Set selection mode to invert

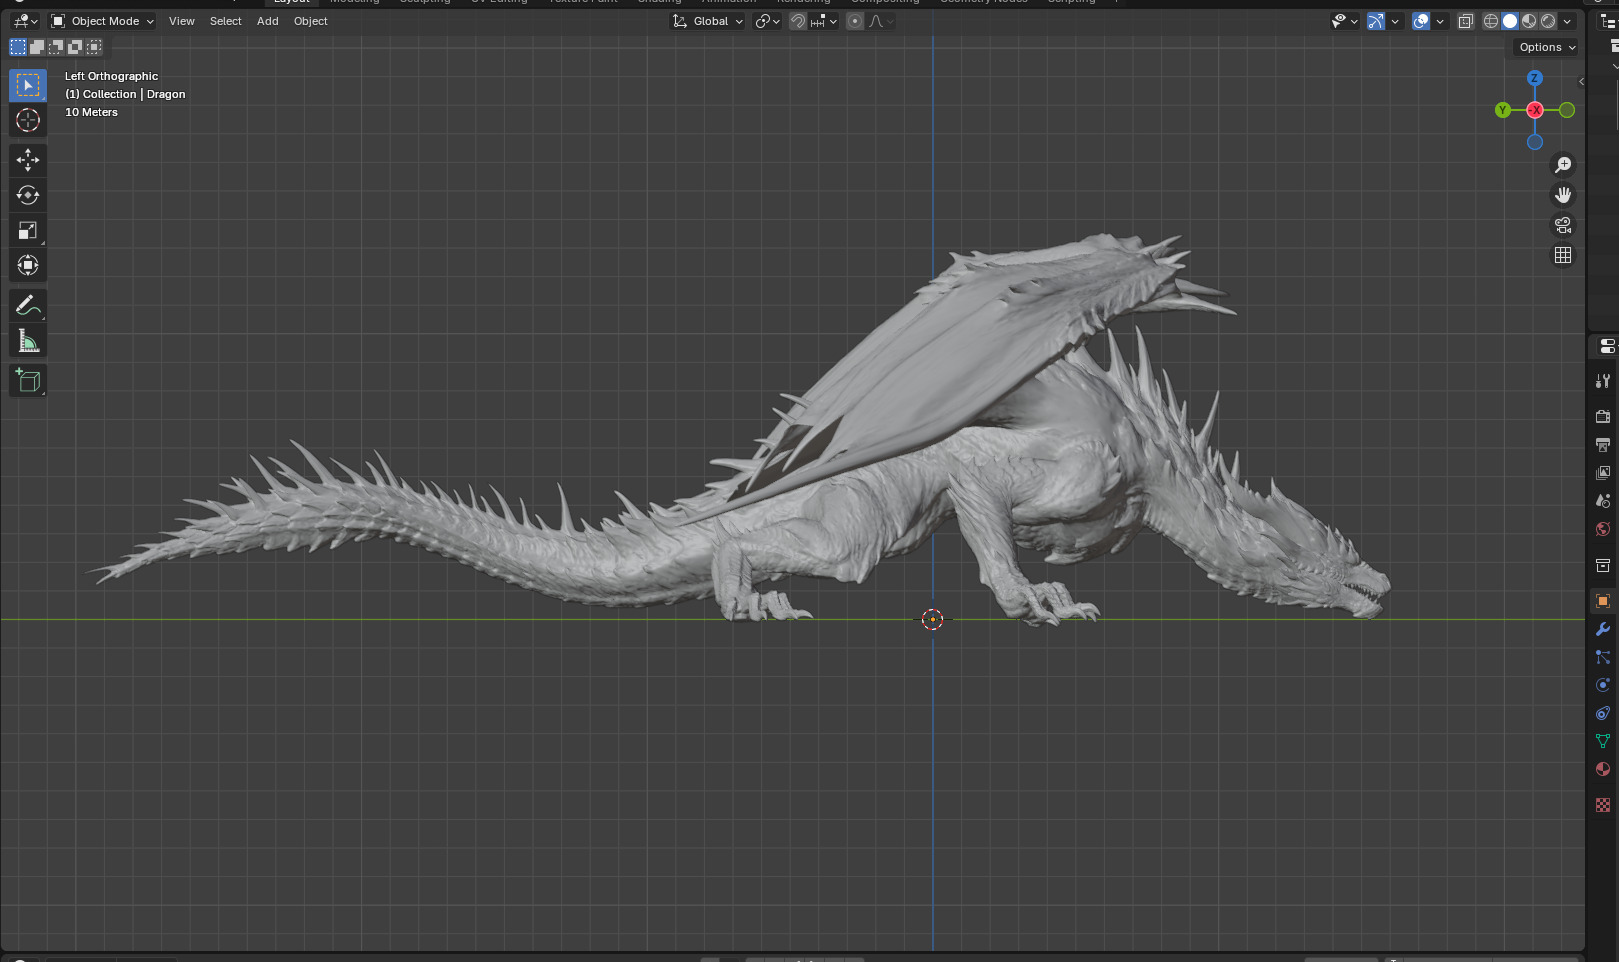tap(75, 47)
